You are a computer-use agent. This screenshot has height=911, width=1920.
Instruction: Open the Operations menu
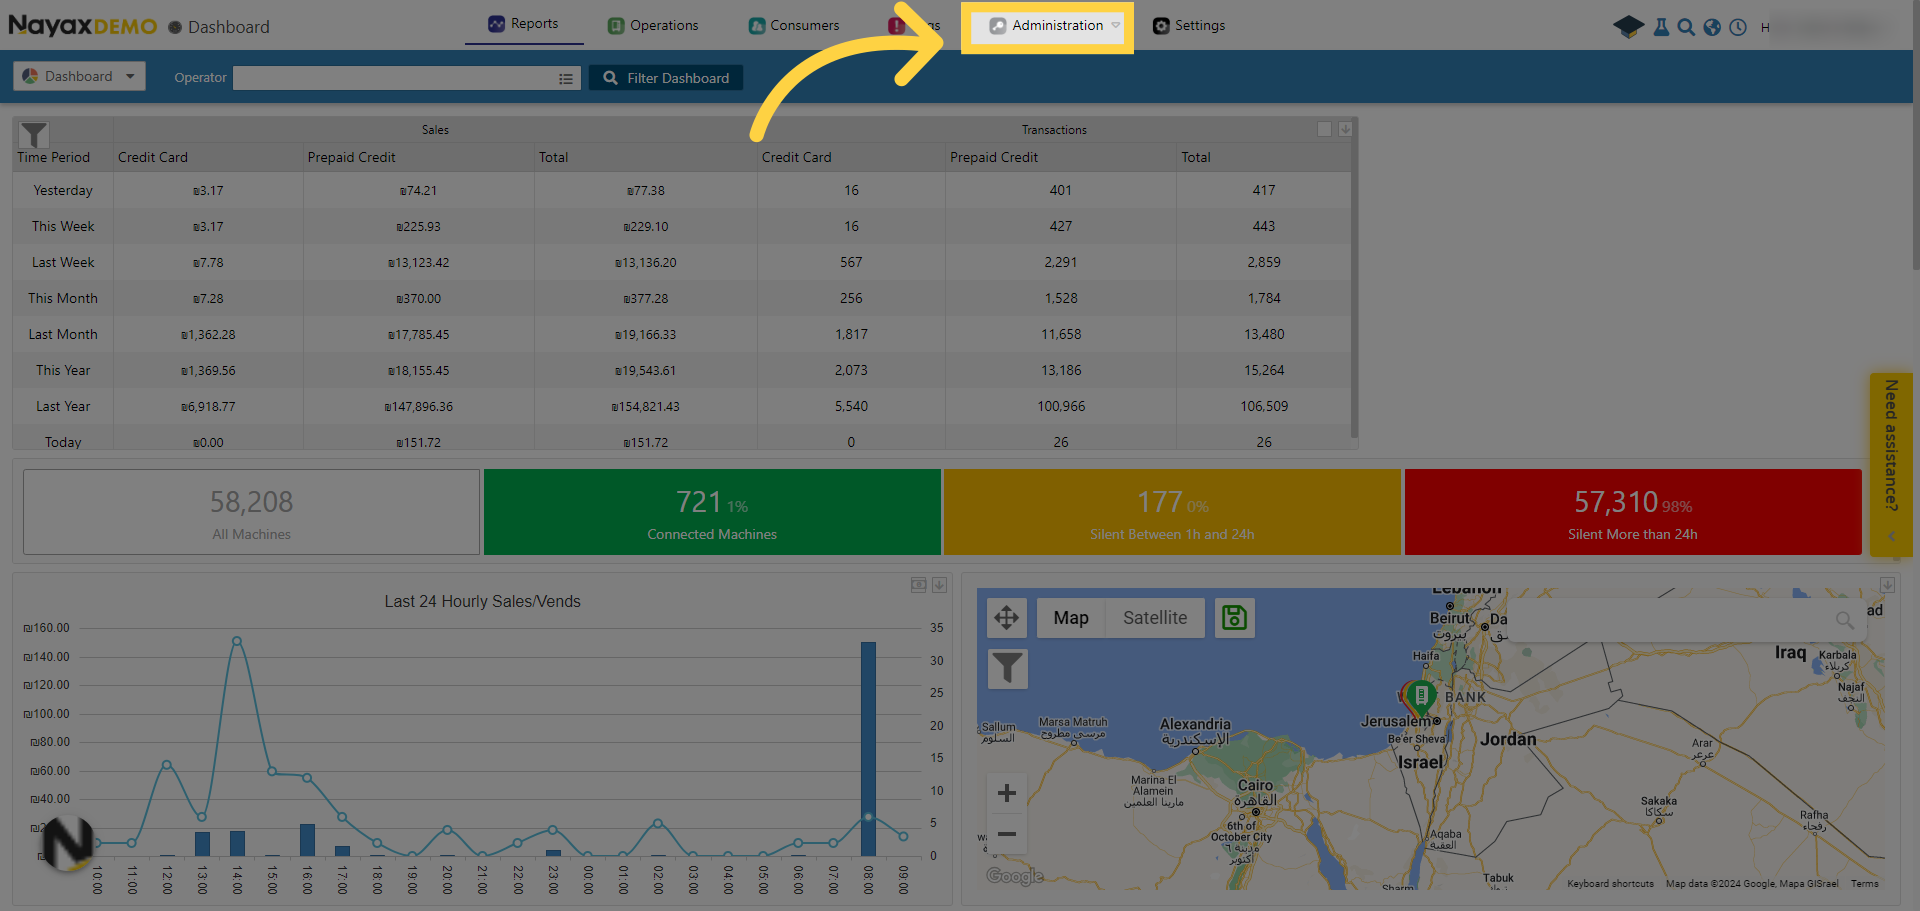(653, 26)
